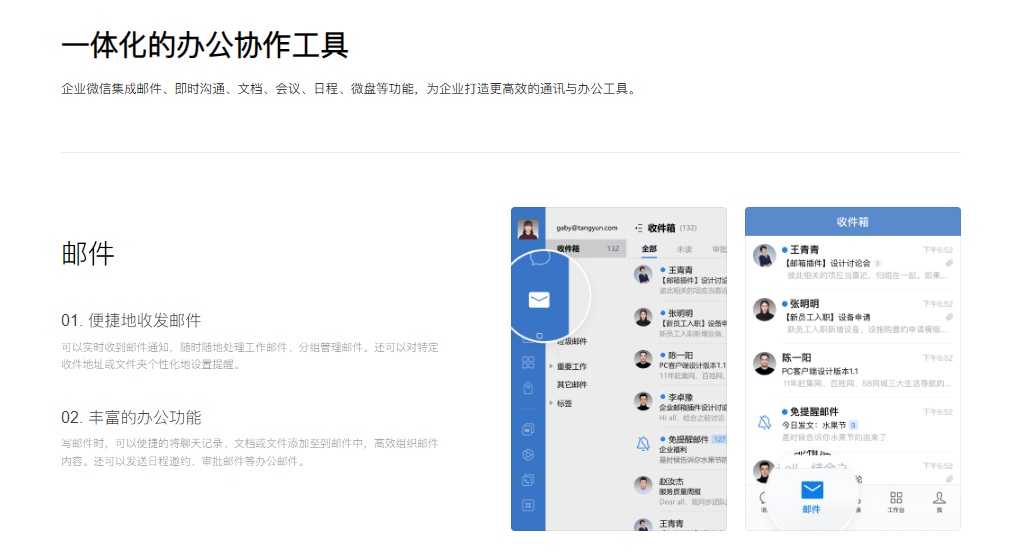Screen dimensions: 1036x555
Task: Expand the 标签 folder in desktop mail tree
Action: (565, 403)
